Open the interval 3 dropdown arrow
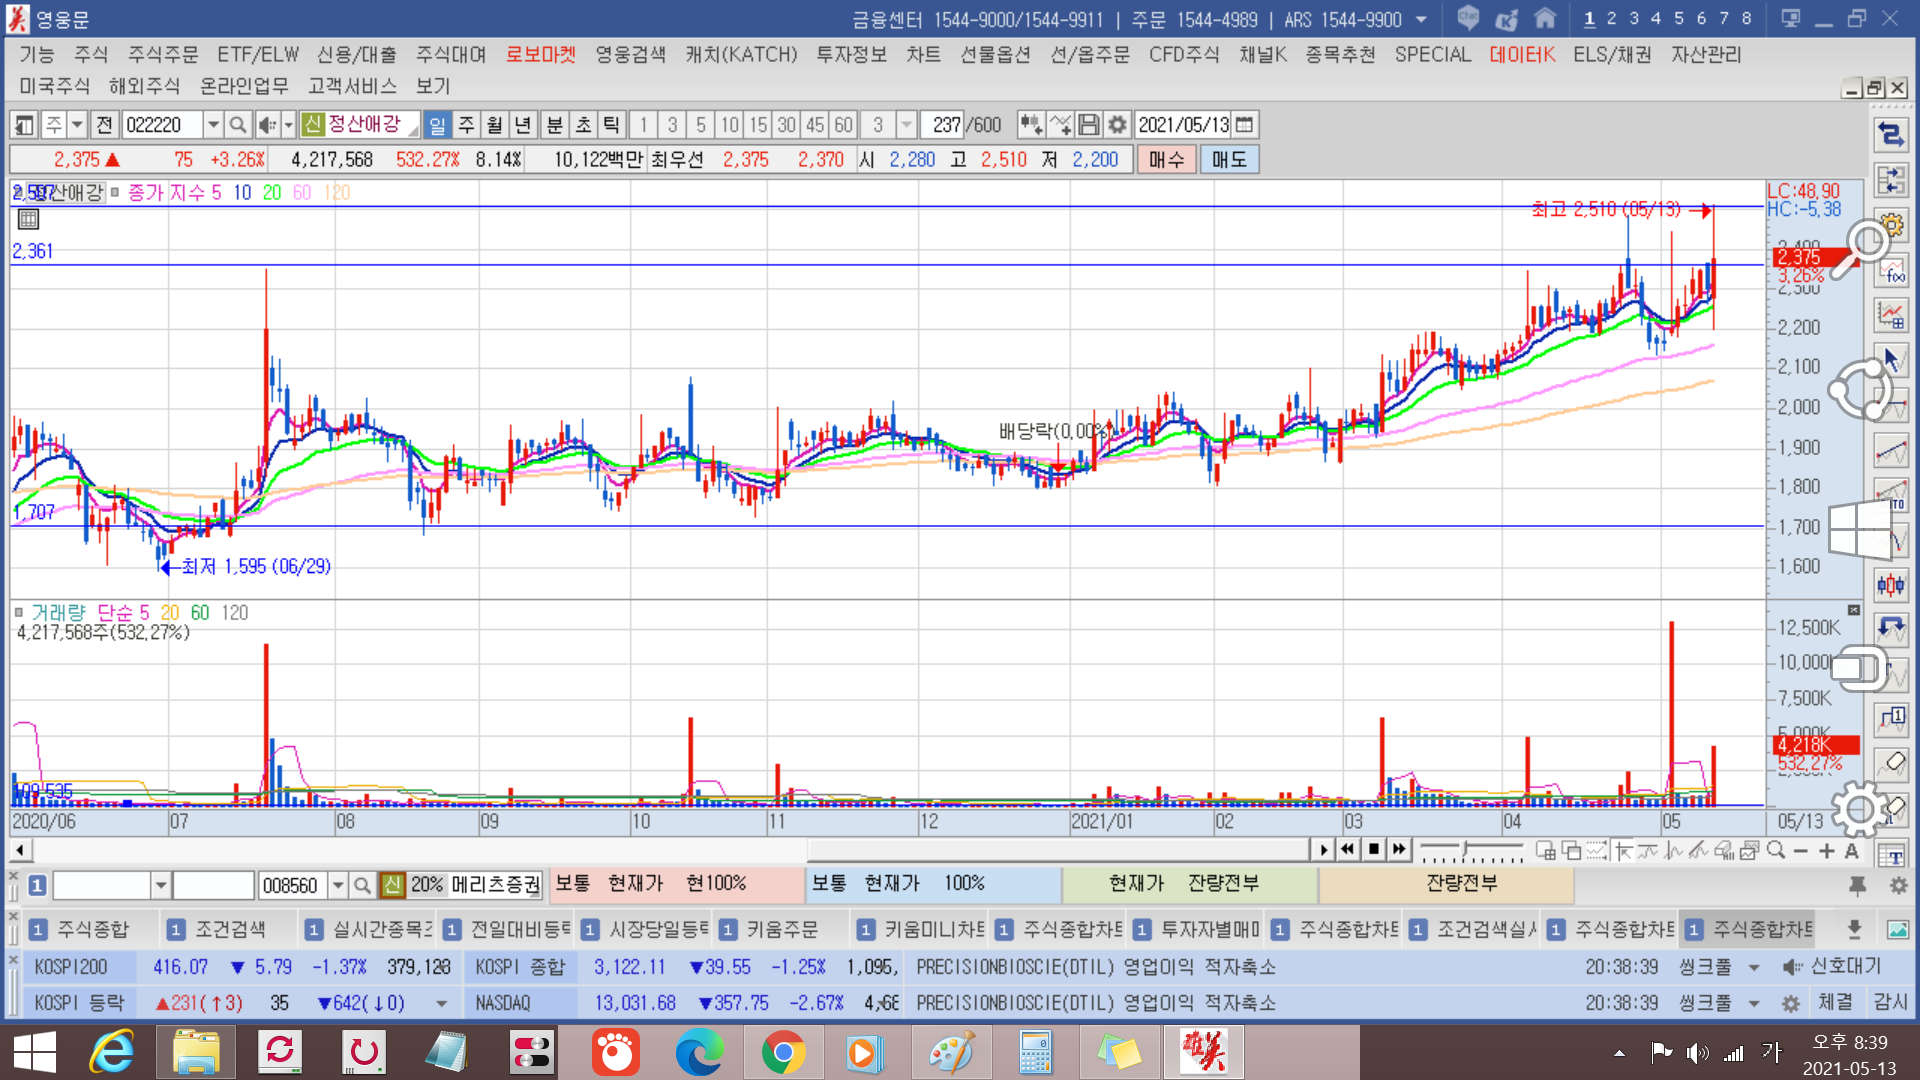Screen dimensions: 1920x1080 pos(906,125)
